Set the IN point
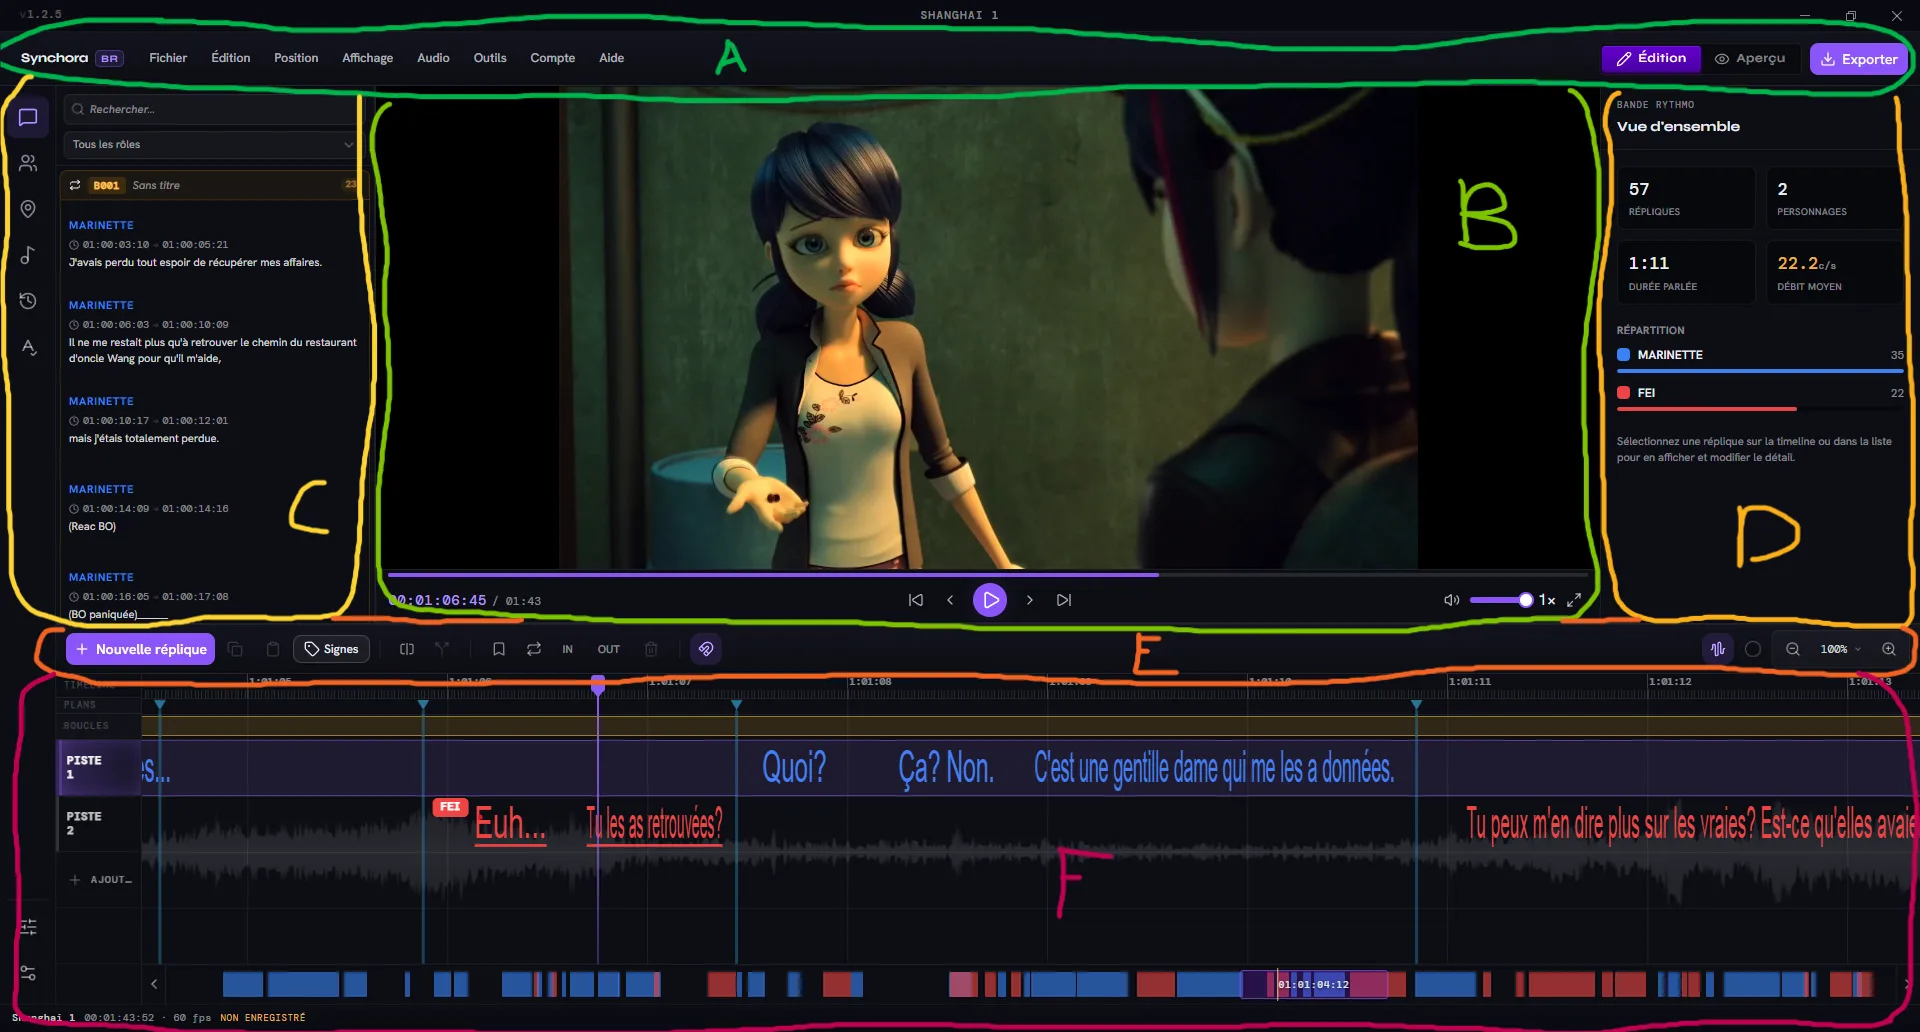This screenshot has height=1032, width=1920. click(x=567, y=650)
